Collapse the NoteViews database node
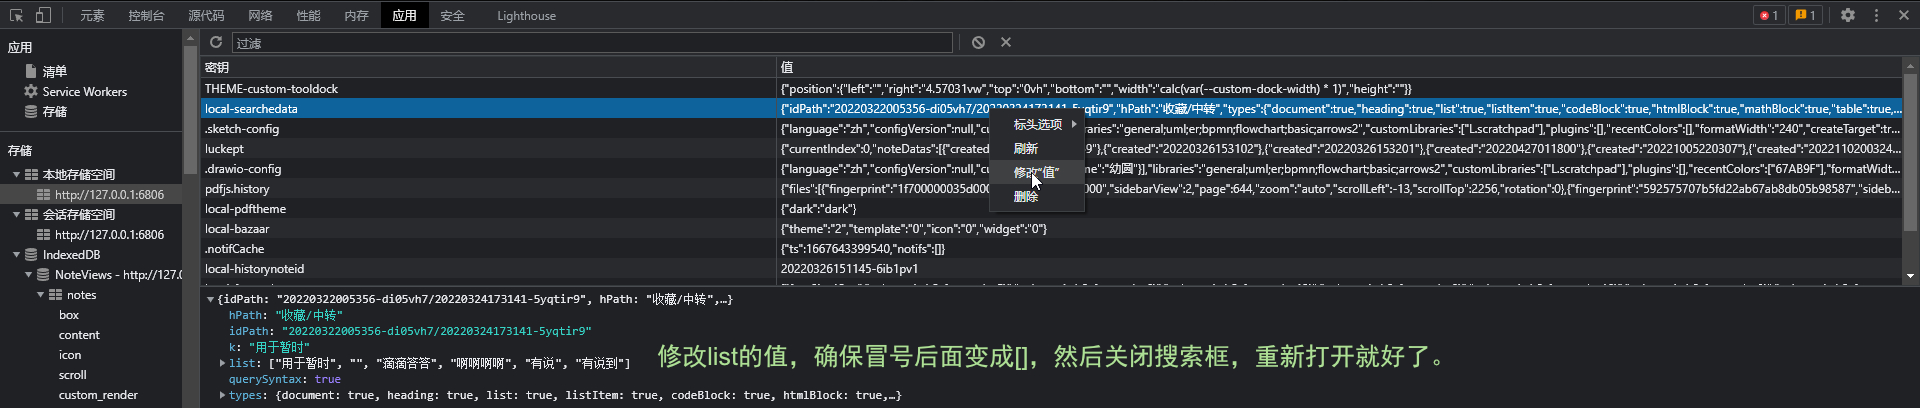 (x=29, y=274)
